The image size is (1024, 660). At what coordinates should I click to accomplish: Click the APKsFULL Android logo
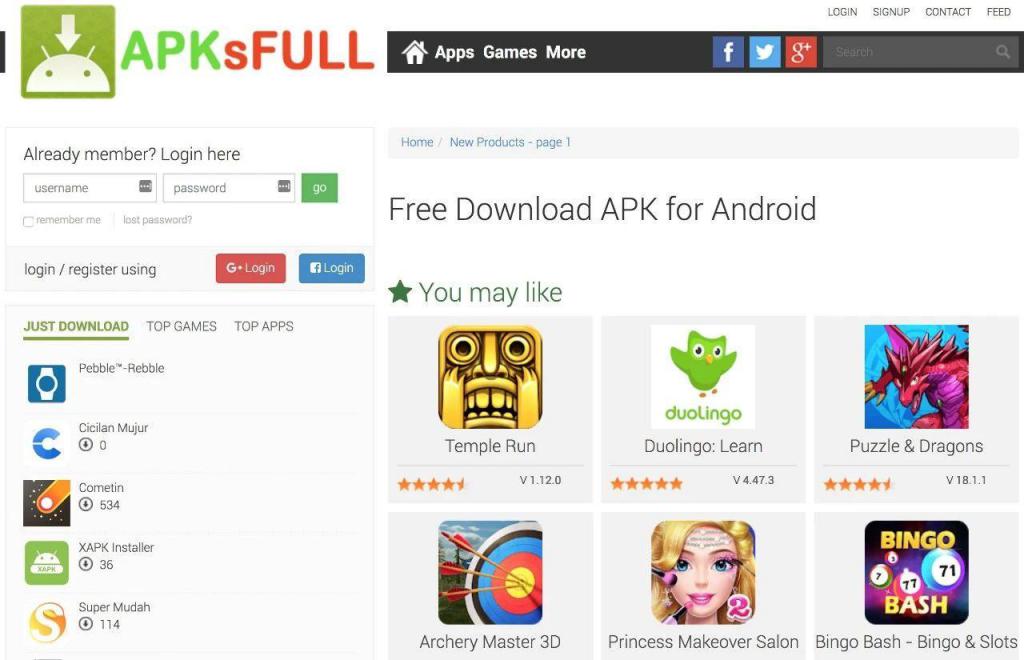pos(68,52)
